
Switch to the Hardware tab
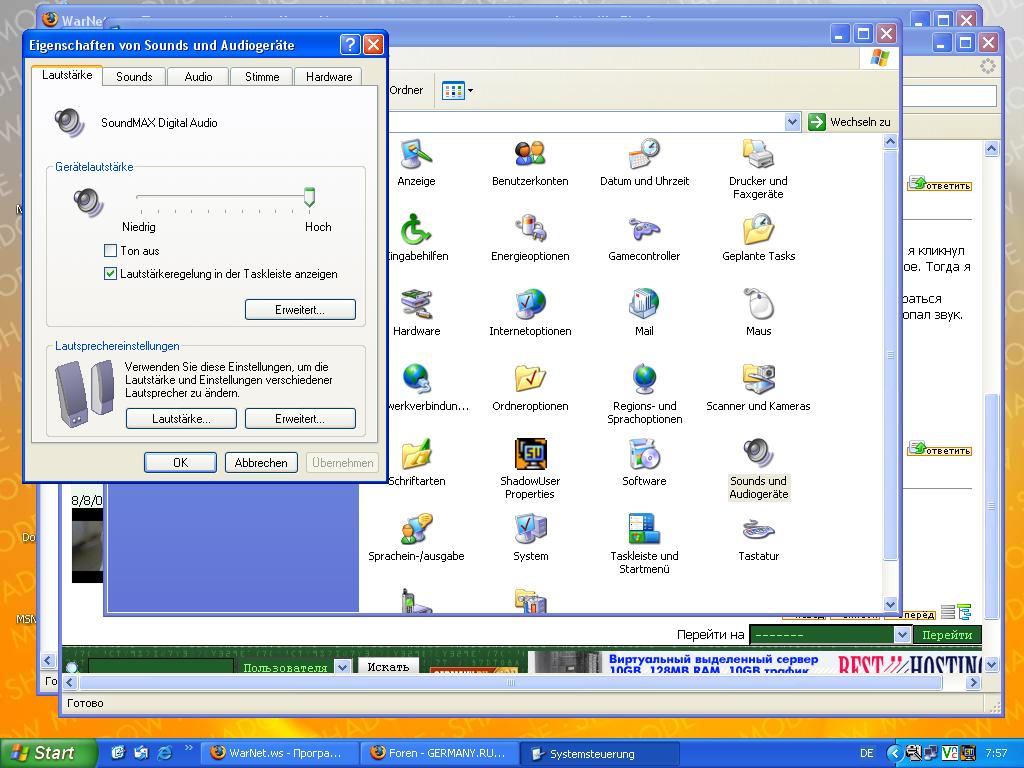coord(329,77)
